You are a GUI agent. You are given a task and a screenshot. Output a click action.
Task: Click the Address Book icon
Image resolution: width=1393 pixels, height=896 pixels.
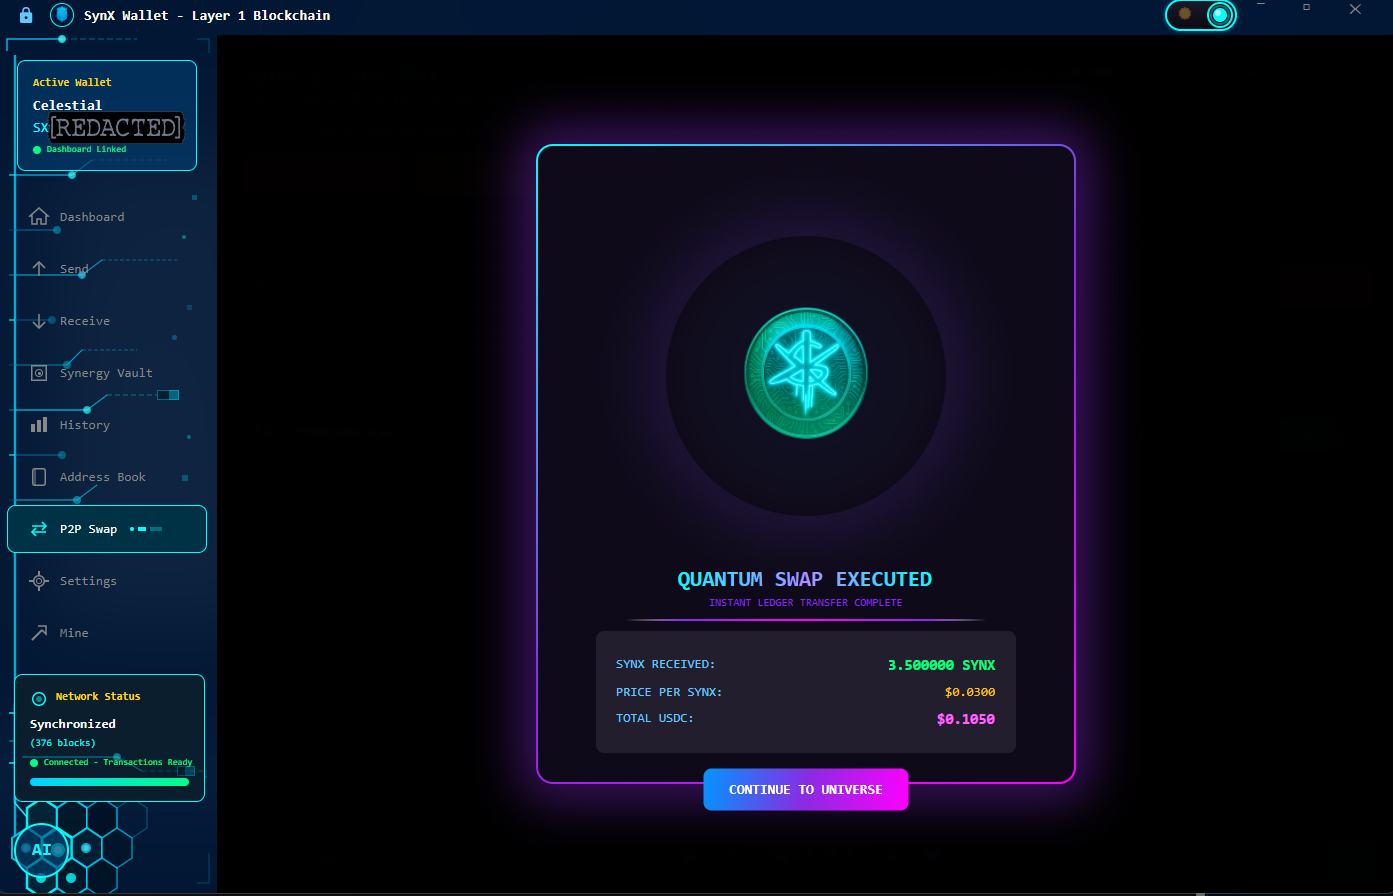tap(39, 477)
